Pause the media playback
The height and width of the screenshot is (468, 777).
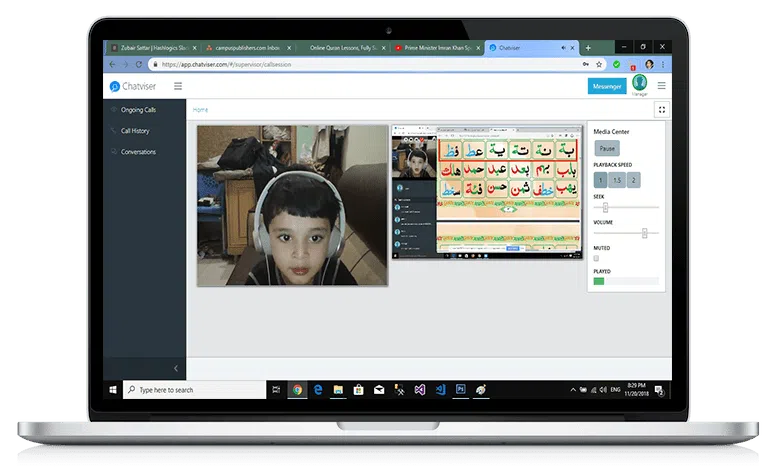coord(607,148)
